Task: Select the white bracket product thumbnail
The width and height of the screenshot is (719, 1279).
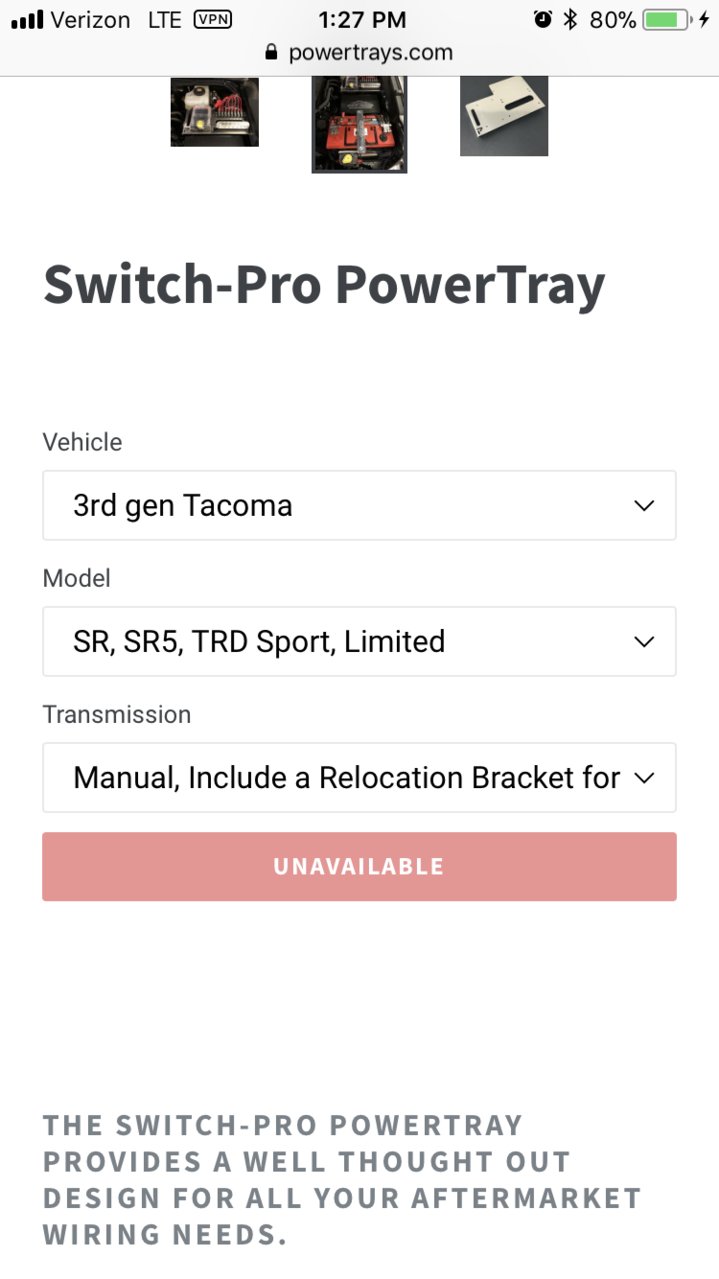Action: [x=504, y=116]
